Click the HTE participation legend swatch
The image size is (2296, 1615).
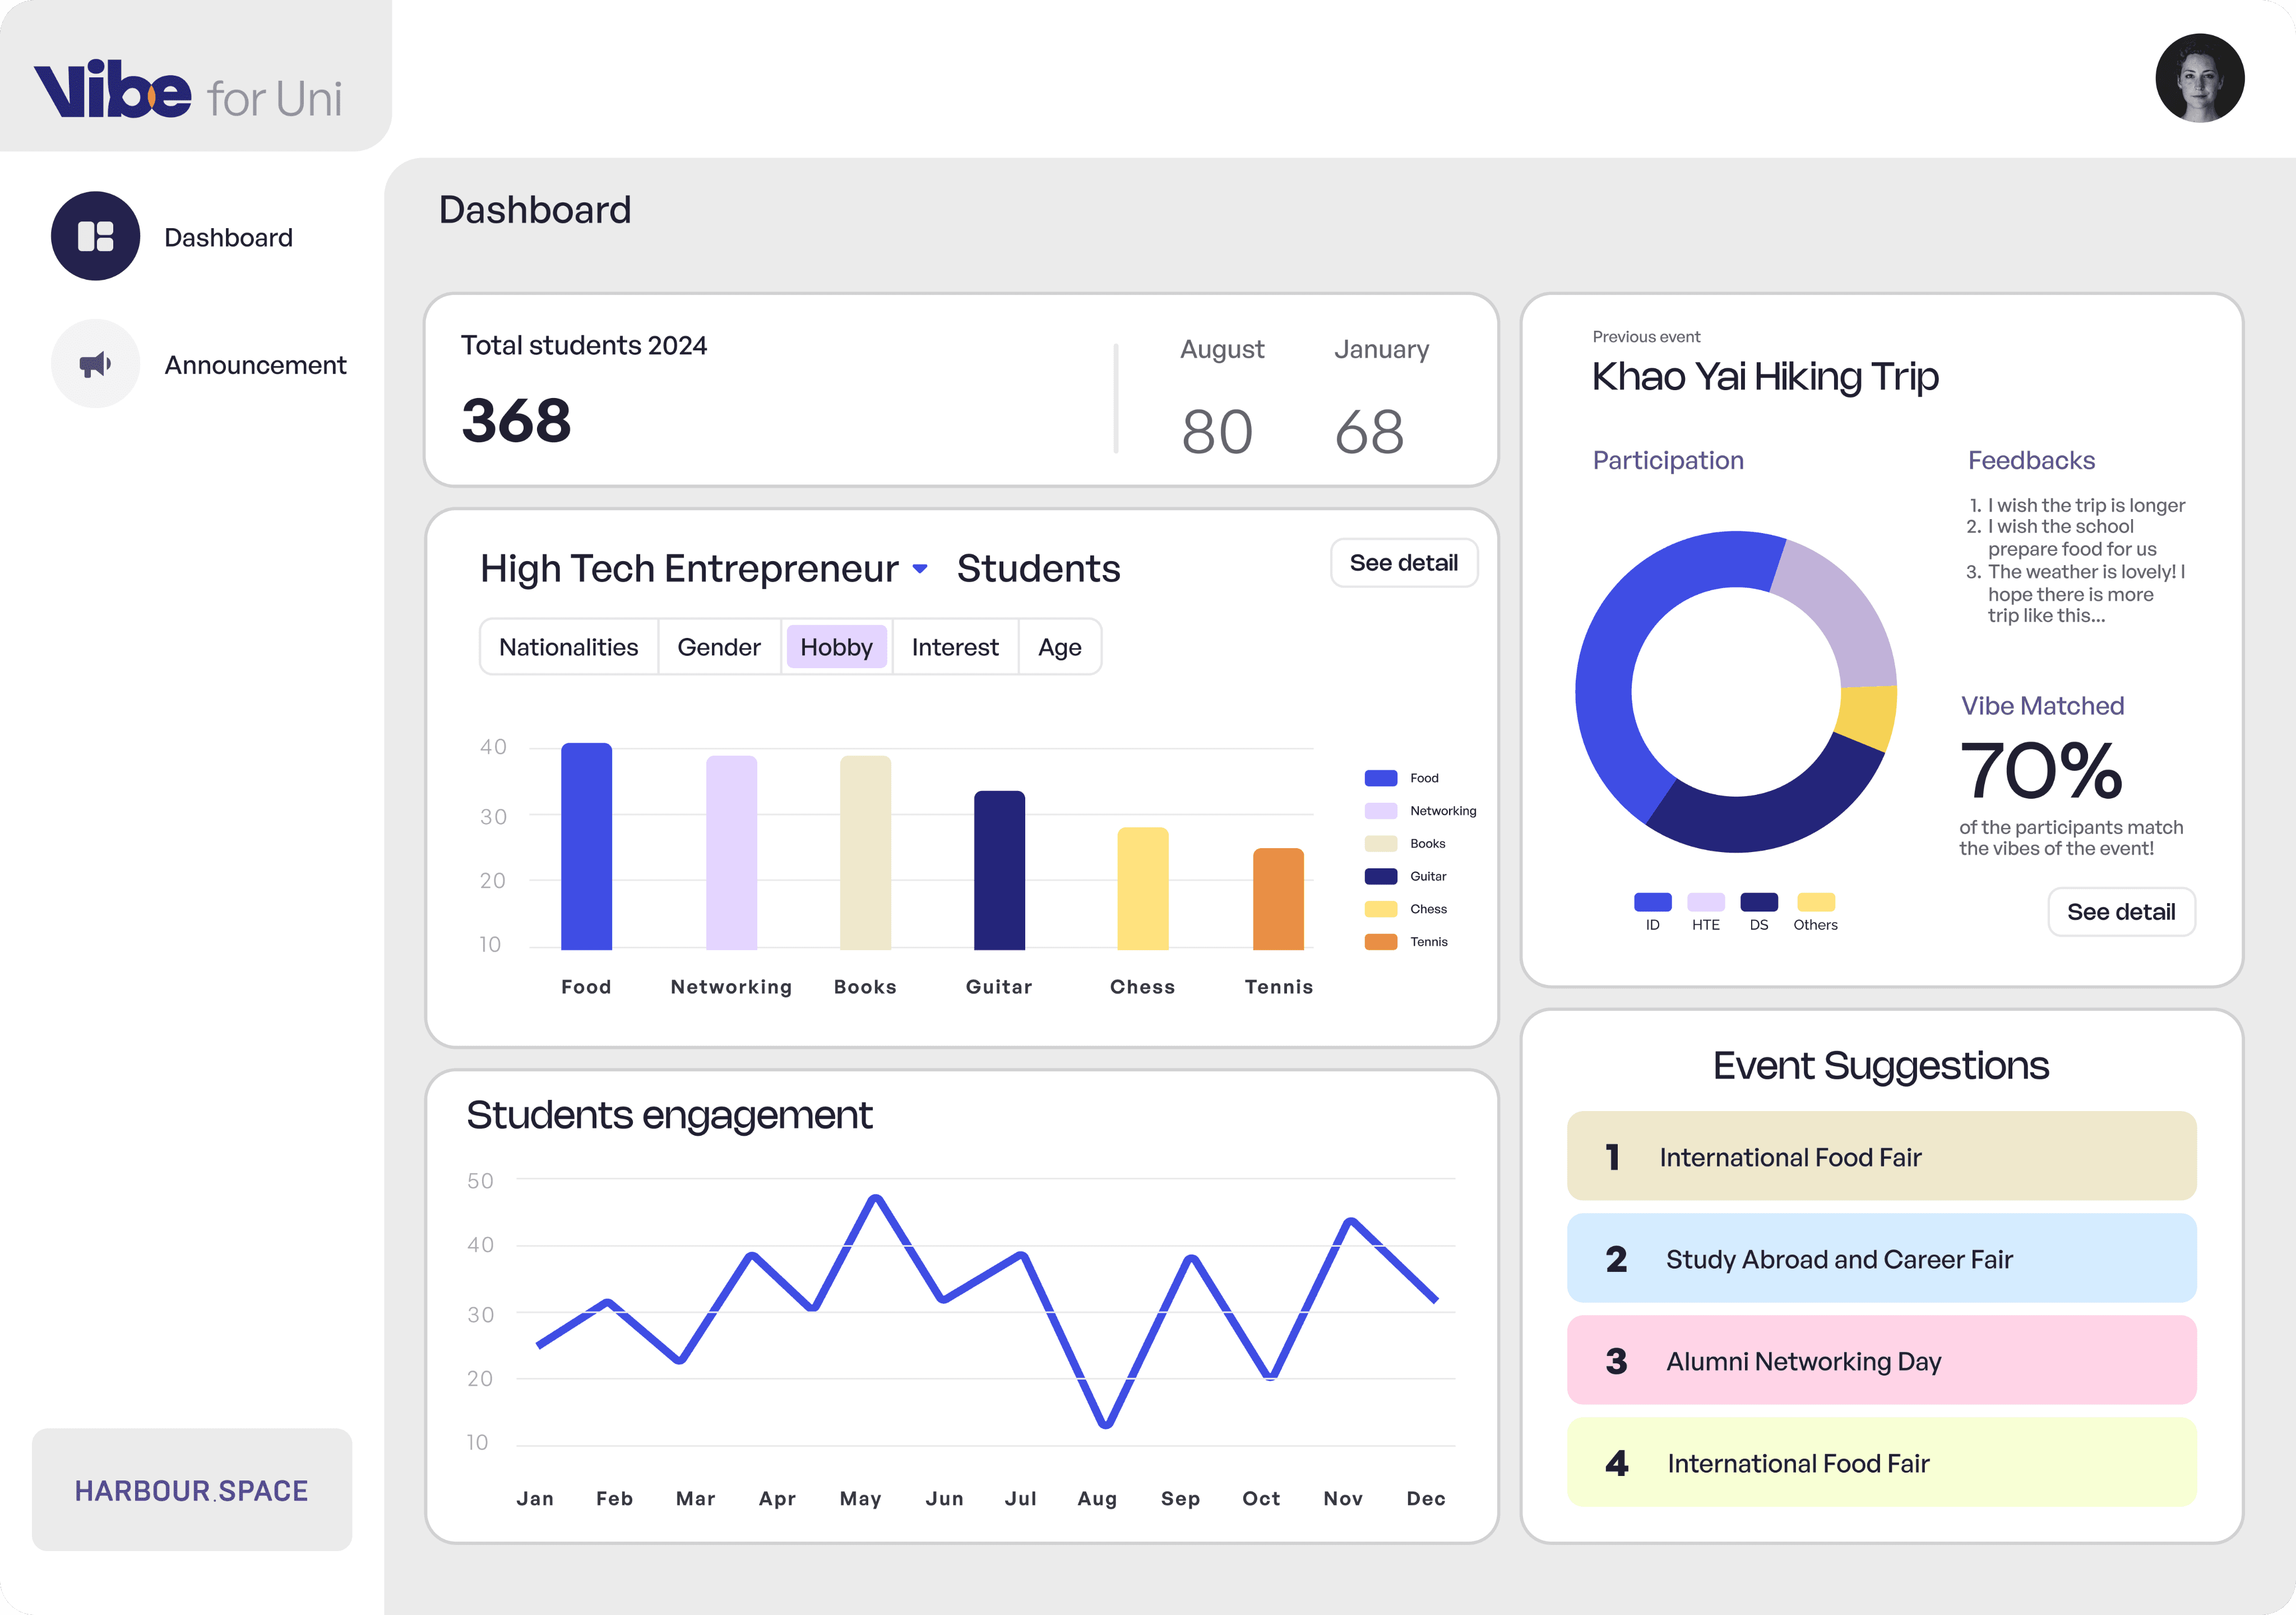click(x=1705, y=902)
